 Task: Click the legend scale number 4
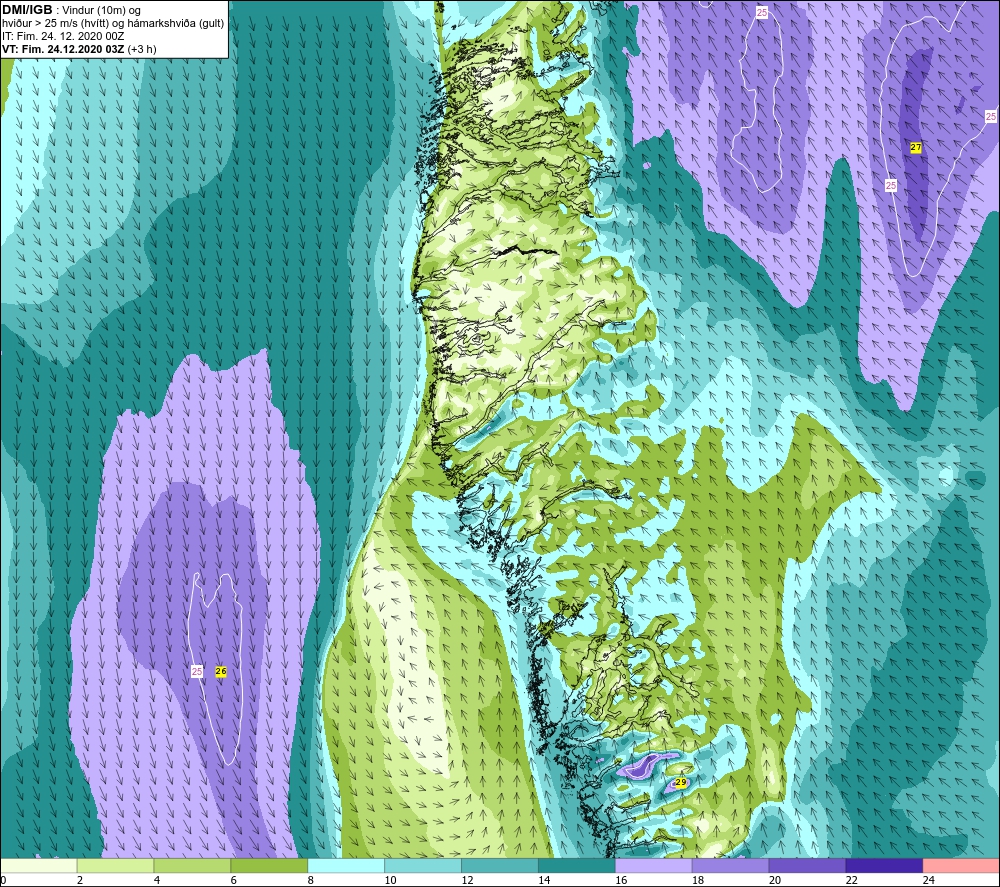[157, 880]
